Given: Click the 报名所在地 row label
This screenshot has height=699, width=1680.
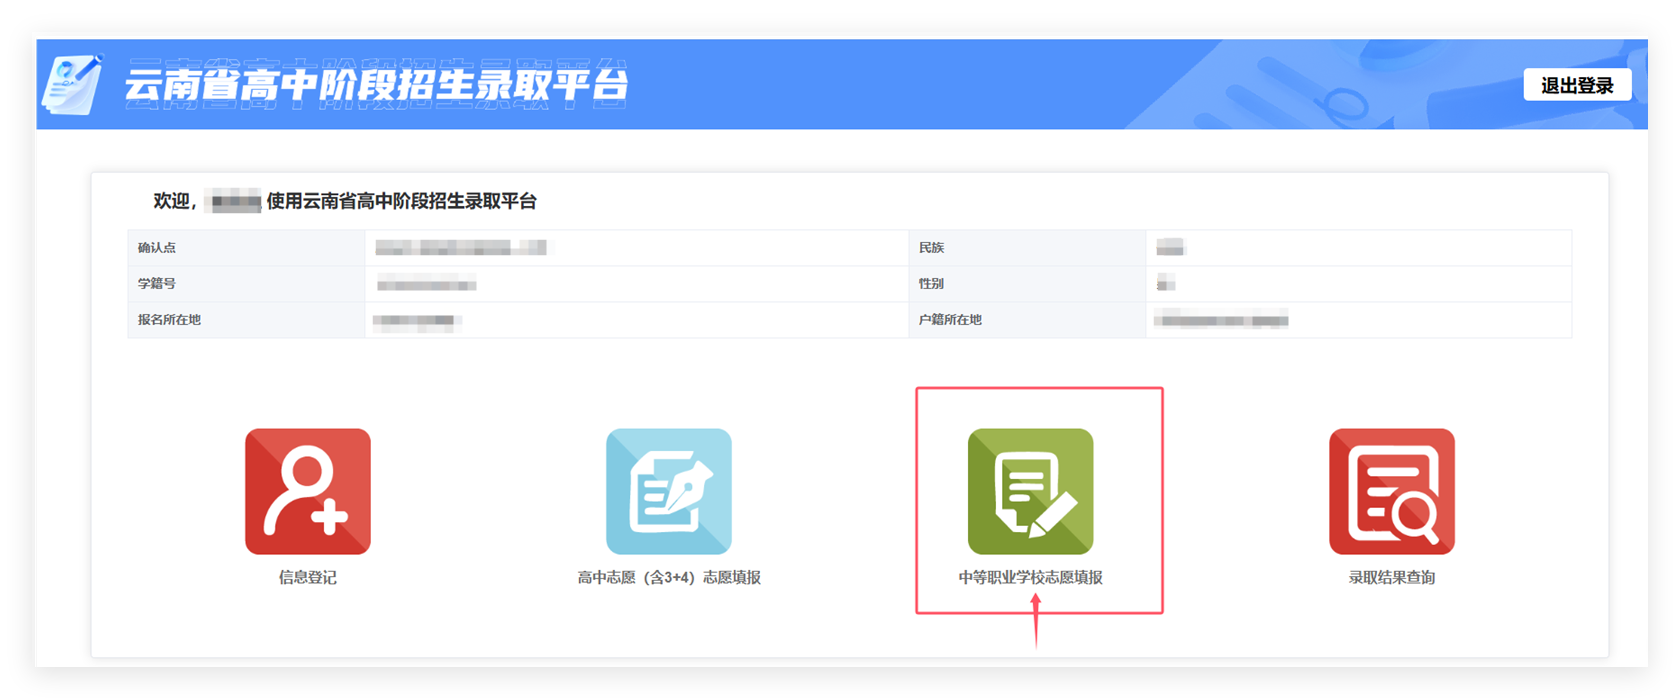Looking at the screenshot, I should point(169,320).
